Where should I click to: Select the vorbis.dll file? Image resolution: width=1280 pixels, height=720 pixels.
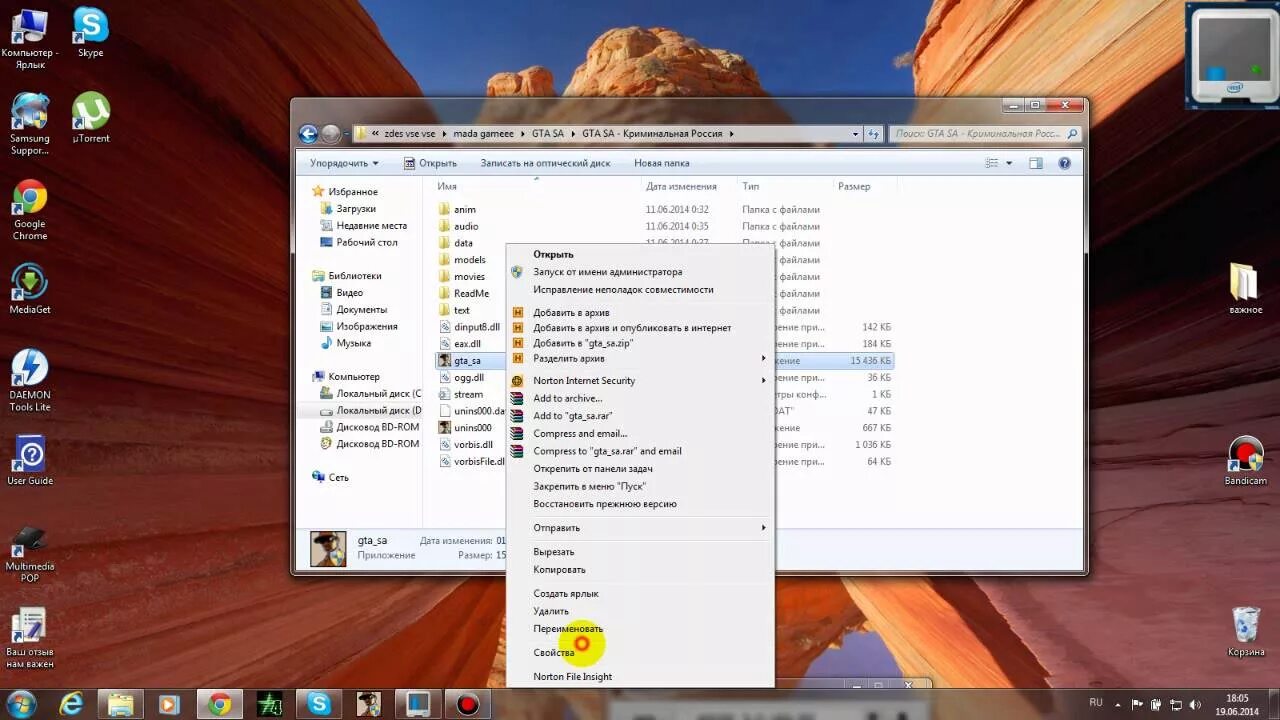[473, 445]
